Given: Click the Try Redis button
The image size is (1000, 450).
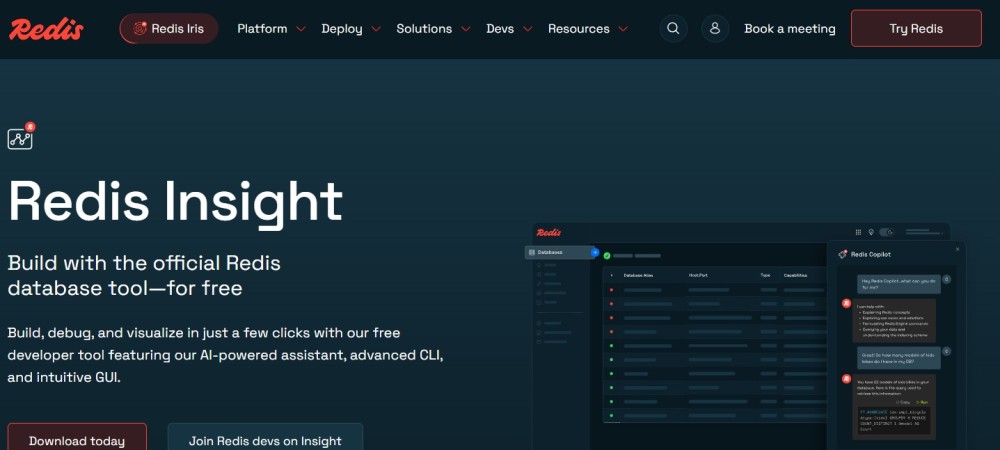Looking at the screenshot, I should click(x=916, y=29).
